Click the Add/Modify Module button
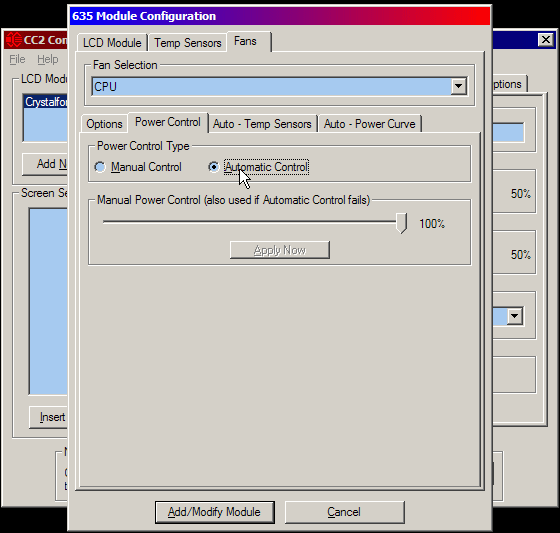 [215, 512]
